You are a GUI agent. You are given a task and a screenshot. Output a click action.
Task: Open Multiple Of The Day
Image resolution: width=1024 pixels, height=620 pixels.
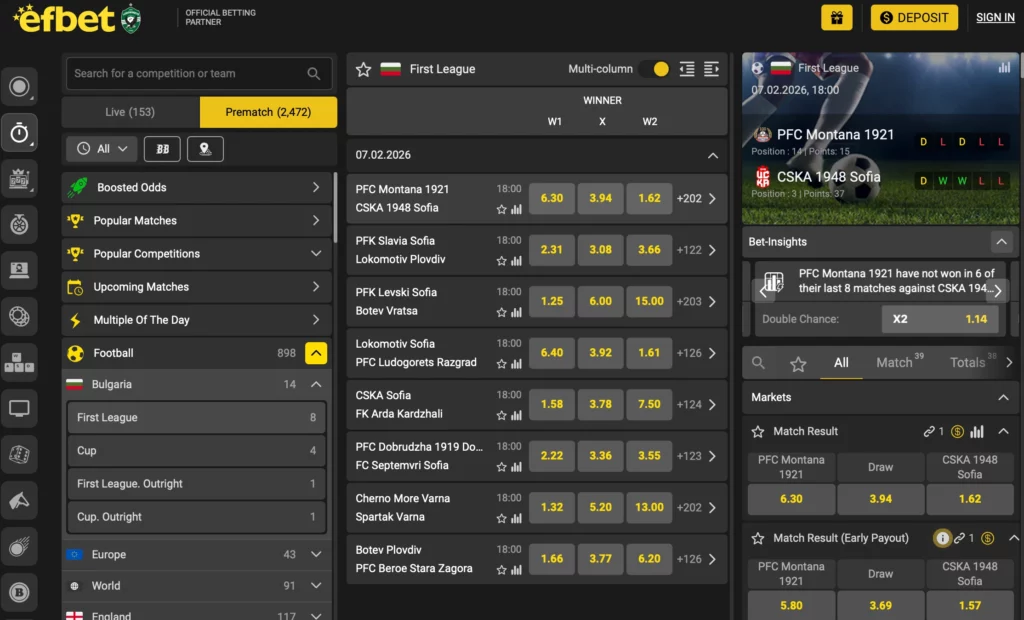[196, 320]
